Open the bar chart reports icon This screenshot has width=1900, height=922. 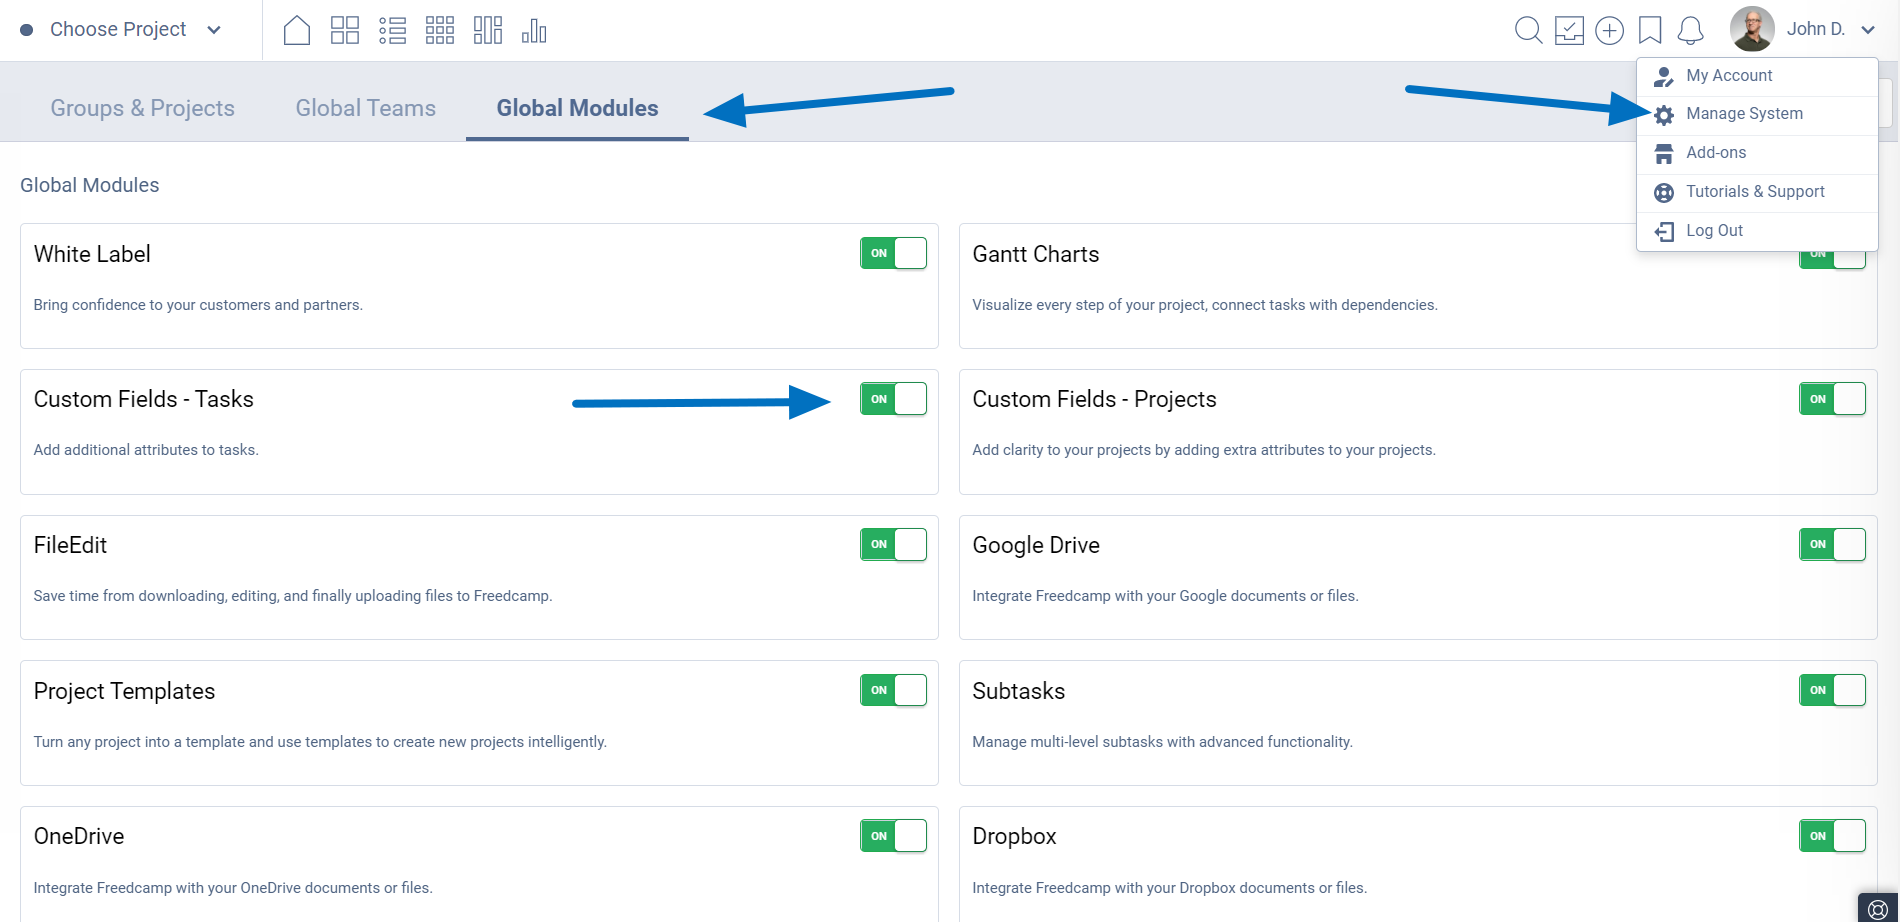(x=534, y=30)
